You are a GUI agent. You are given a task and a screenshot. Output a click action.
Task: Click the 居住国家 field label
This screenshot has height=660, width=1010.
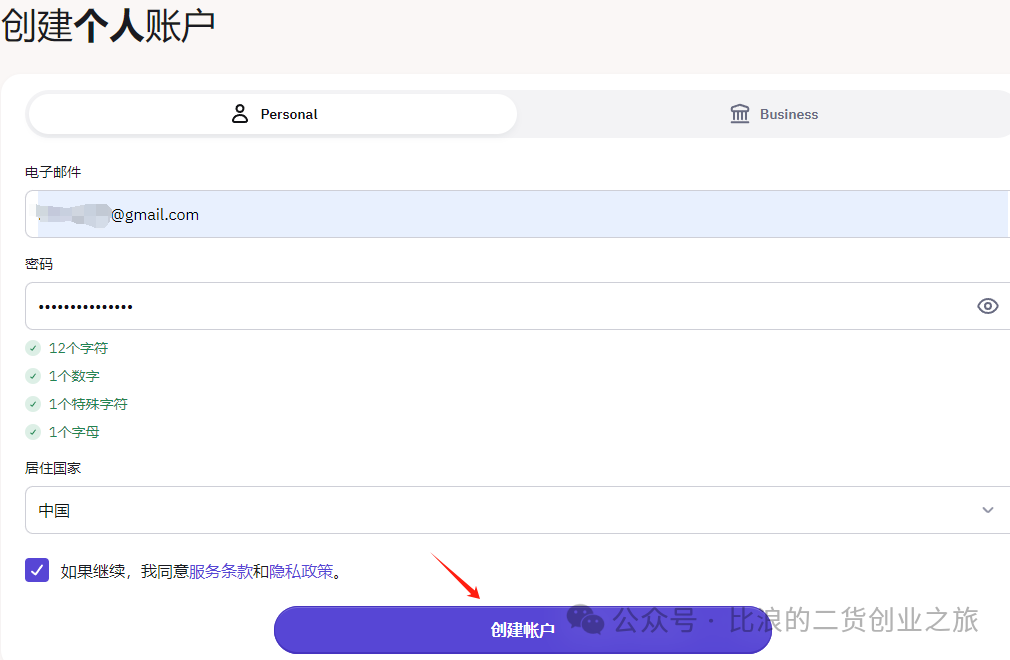(52, 468)
